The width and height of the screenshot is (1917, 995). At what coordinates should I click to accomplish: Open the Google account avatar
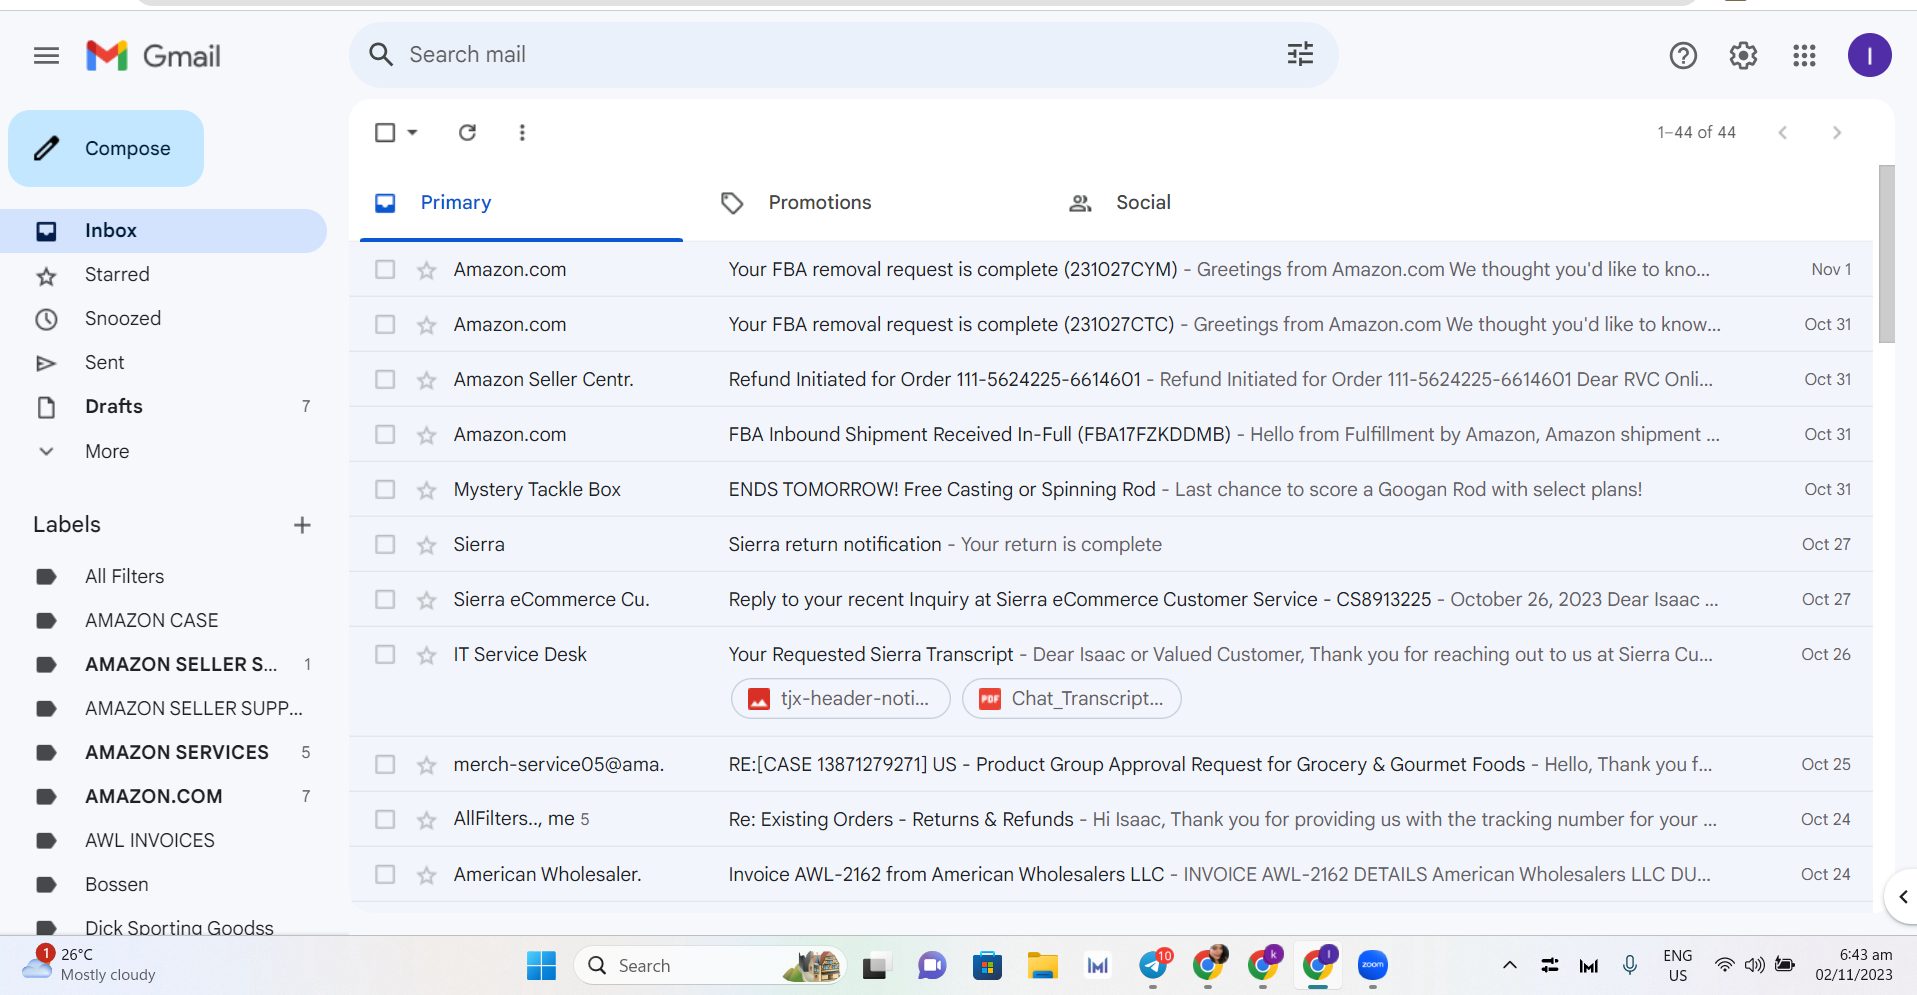pos(1869,55)
